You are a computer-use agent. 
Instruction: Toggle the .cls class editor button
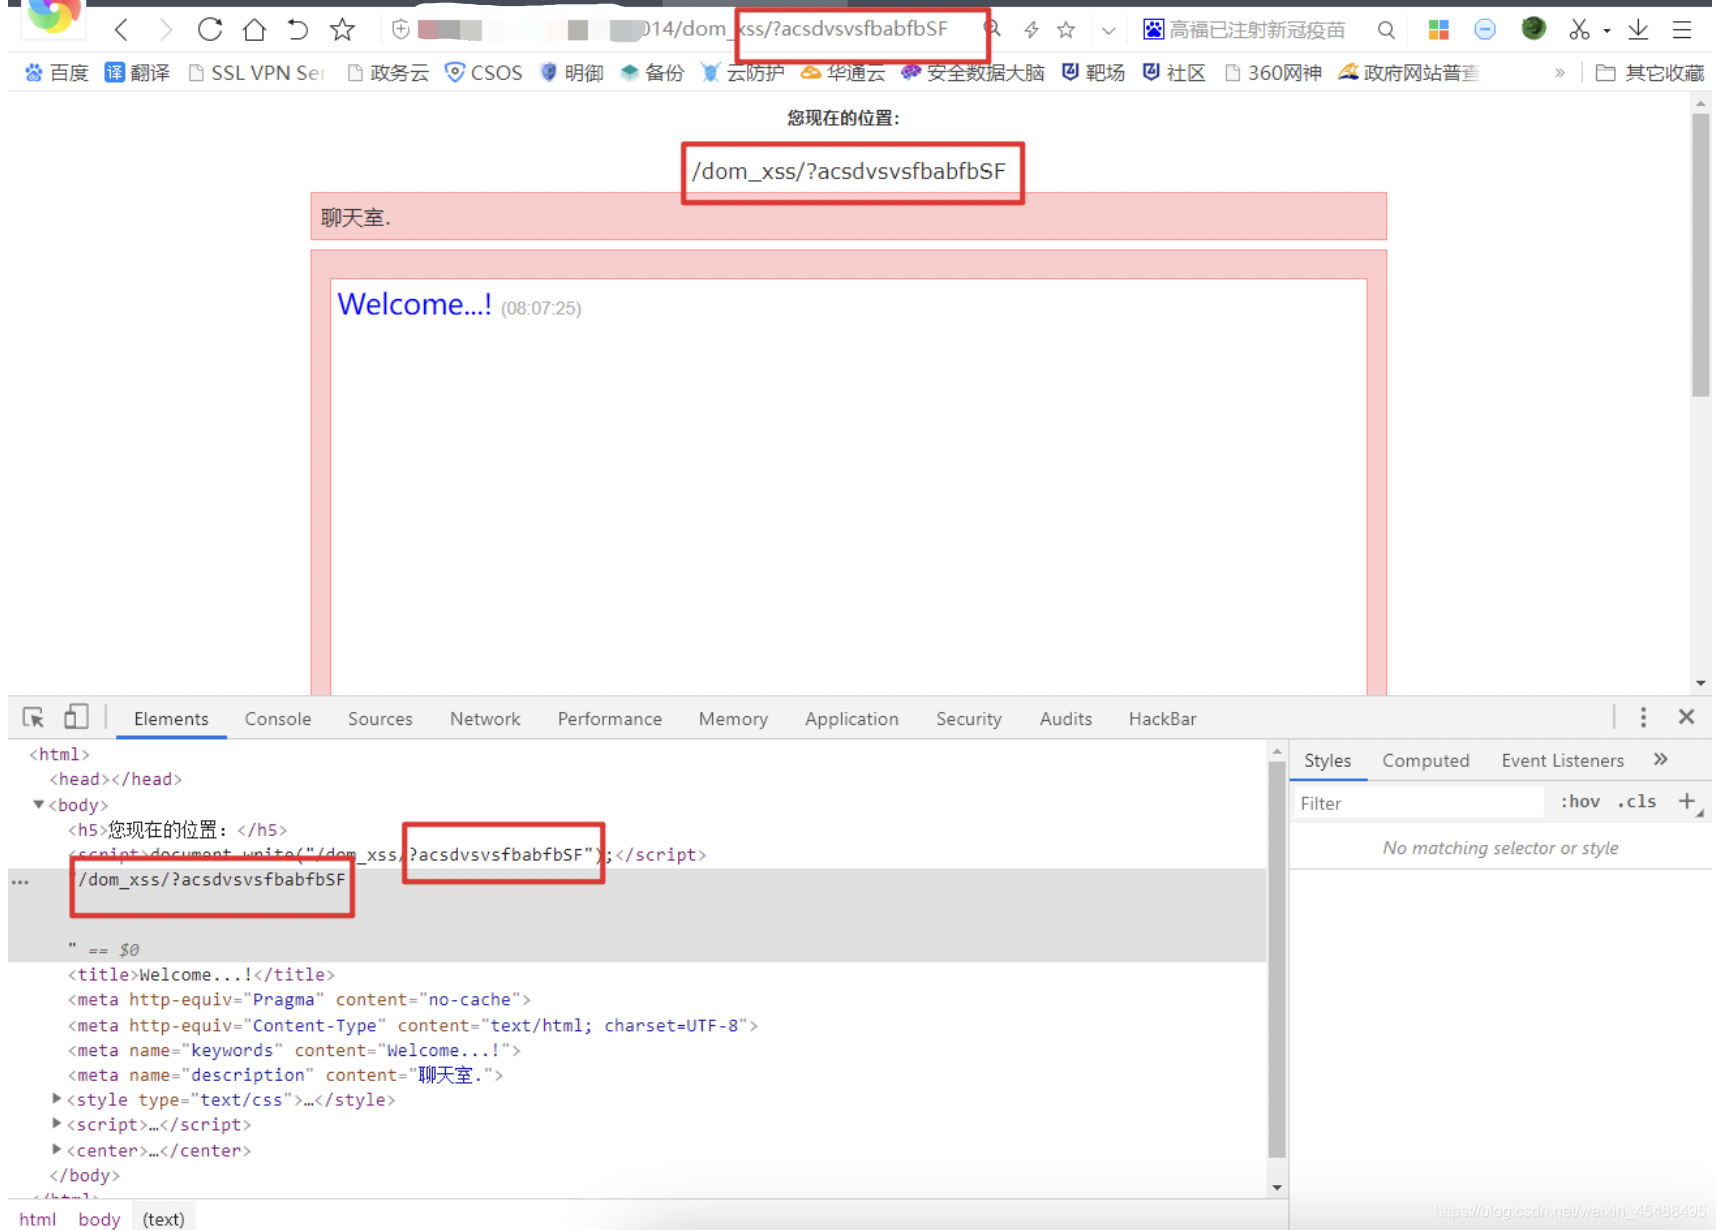click(1637, 802)
